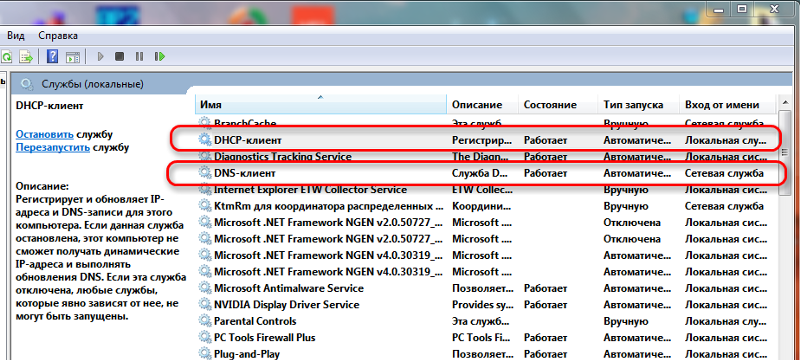This screenshot has height=360, width=800.
Task: Click Работает status in DHCP-клиент row
Action: coord(545,140)
